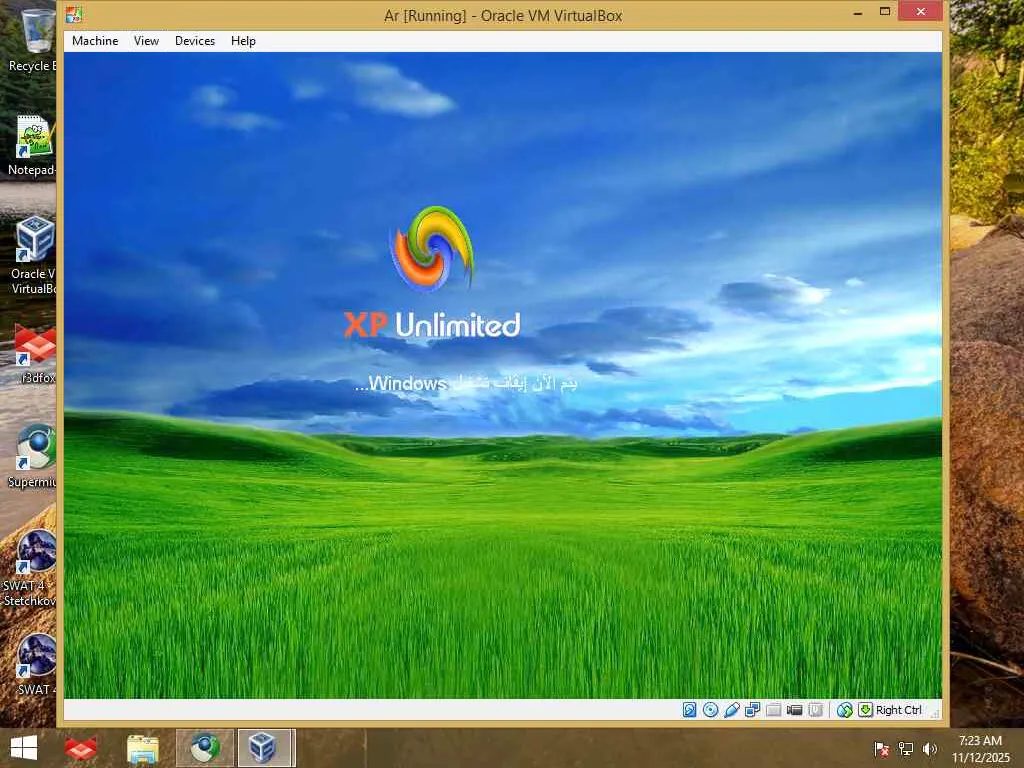Open the Devices menu
The width and height of the screenshot is (1024, 768).
pyautogui.click(x=195, y=40)
